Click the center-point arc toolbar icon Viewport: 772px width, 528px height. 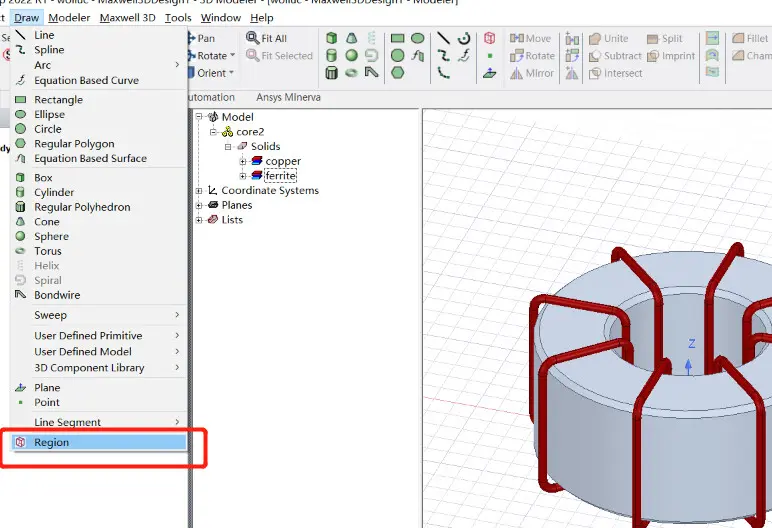(464, 38)
